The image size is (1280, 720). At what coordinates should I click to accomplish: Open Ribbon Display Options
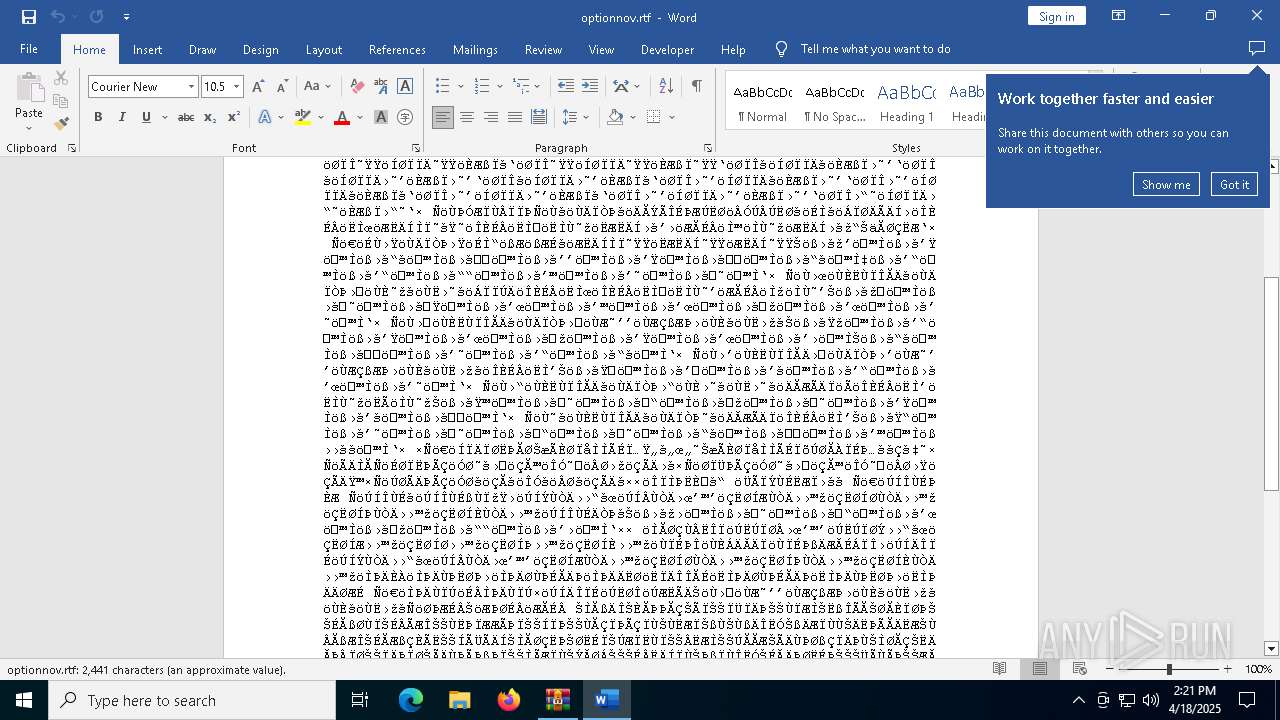coord(1118,16)
